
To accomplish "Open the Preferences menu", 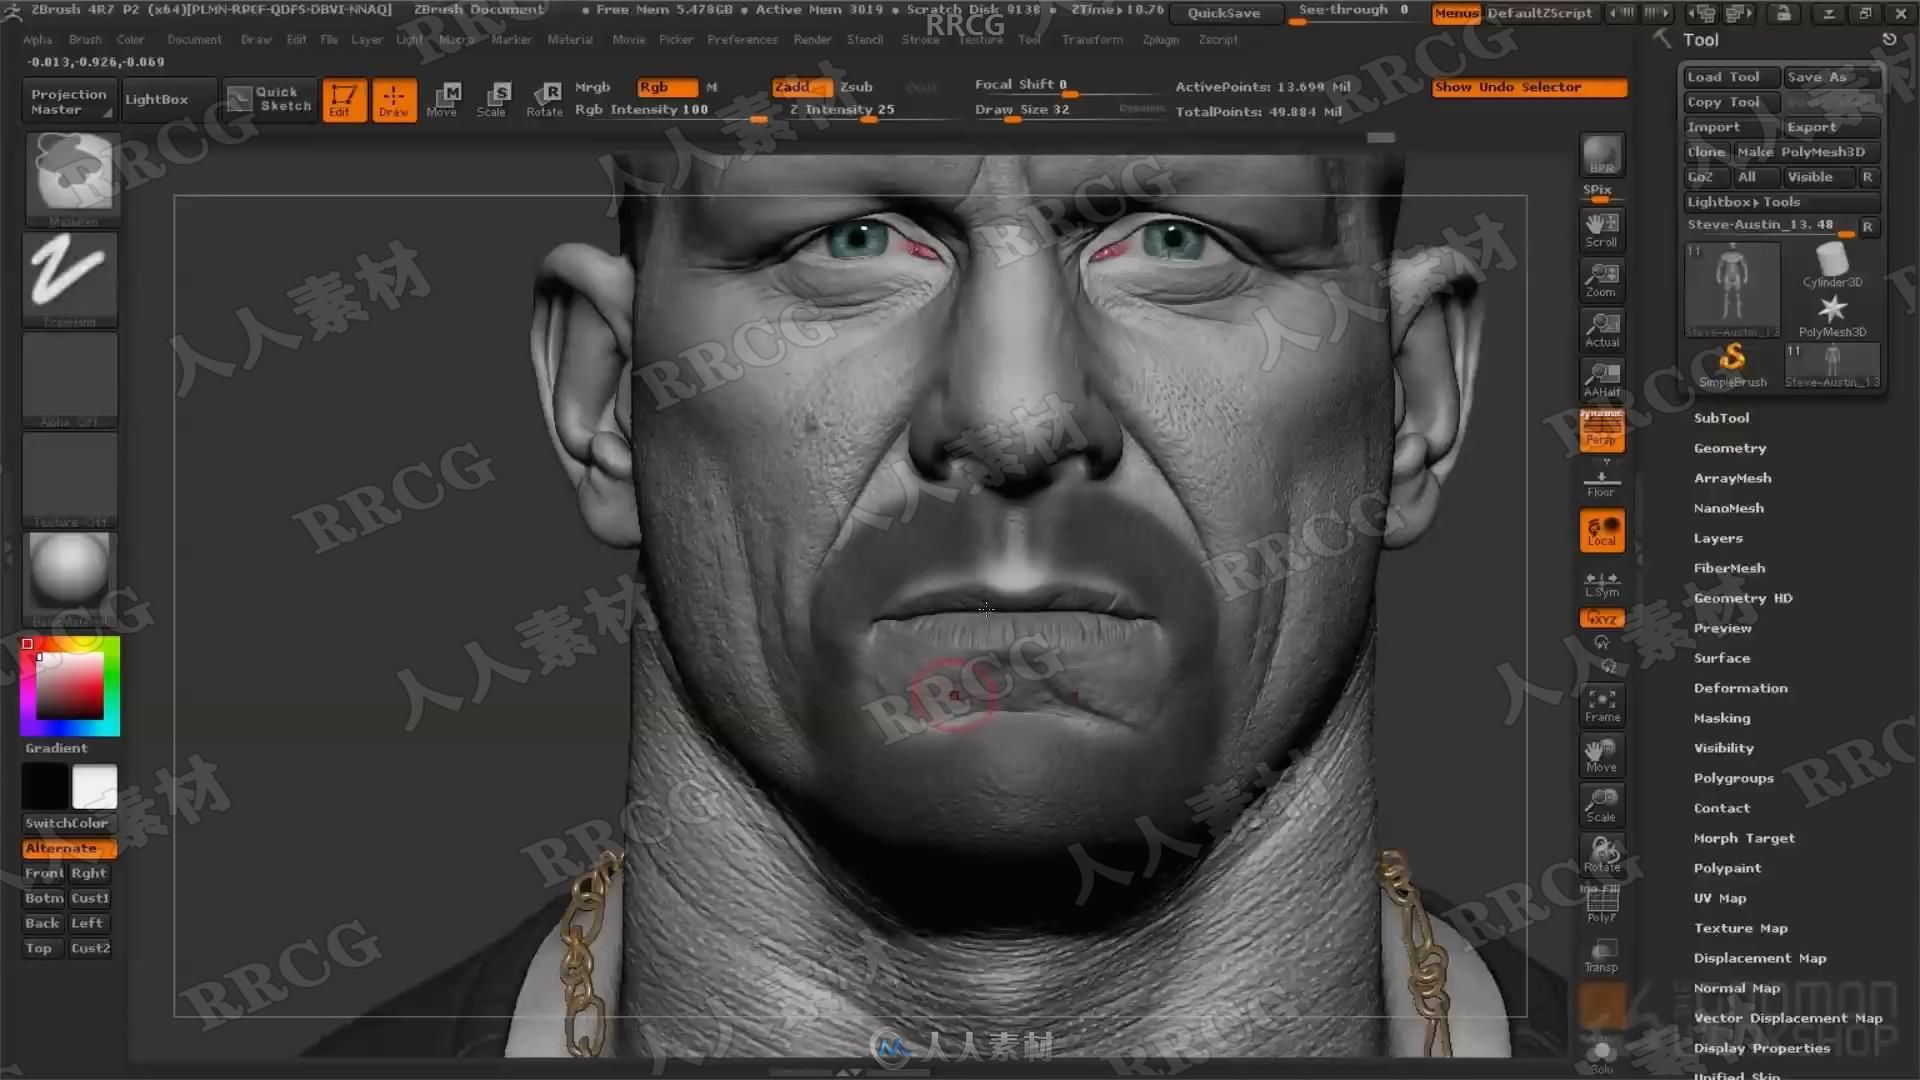I will coord(742,38).
